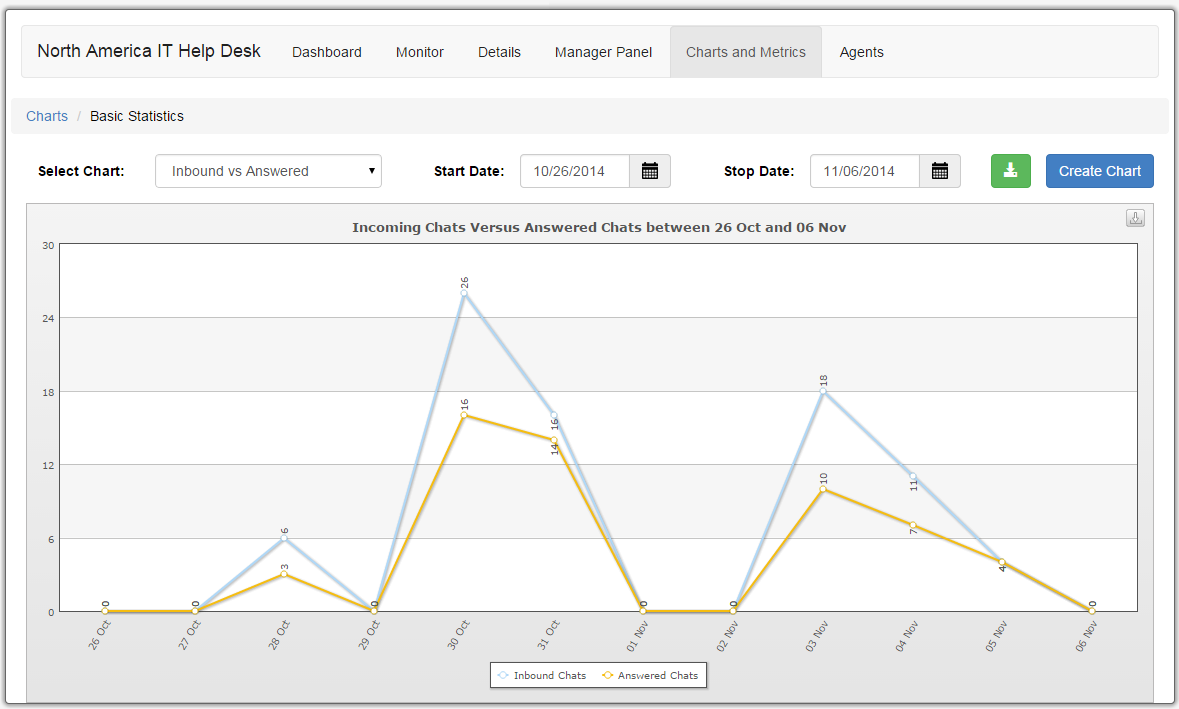Click the chart title text
This screenshot has height=709, width=1179.
599,227
